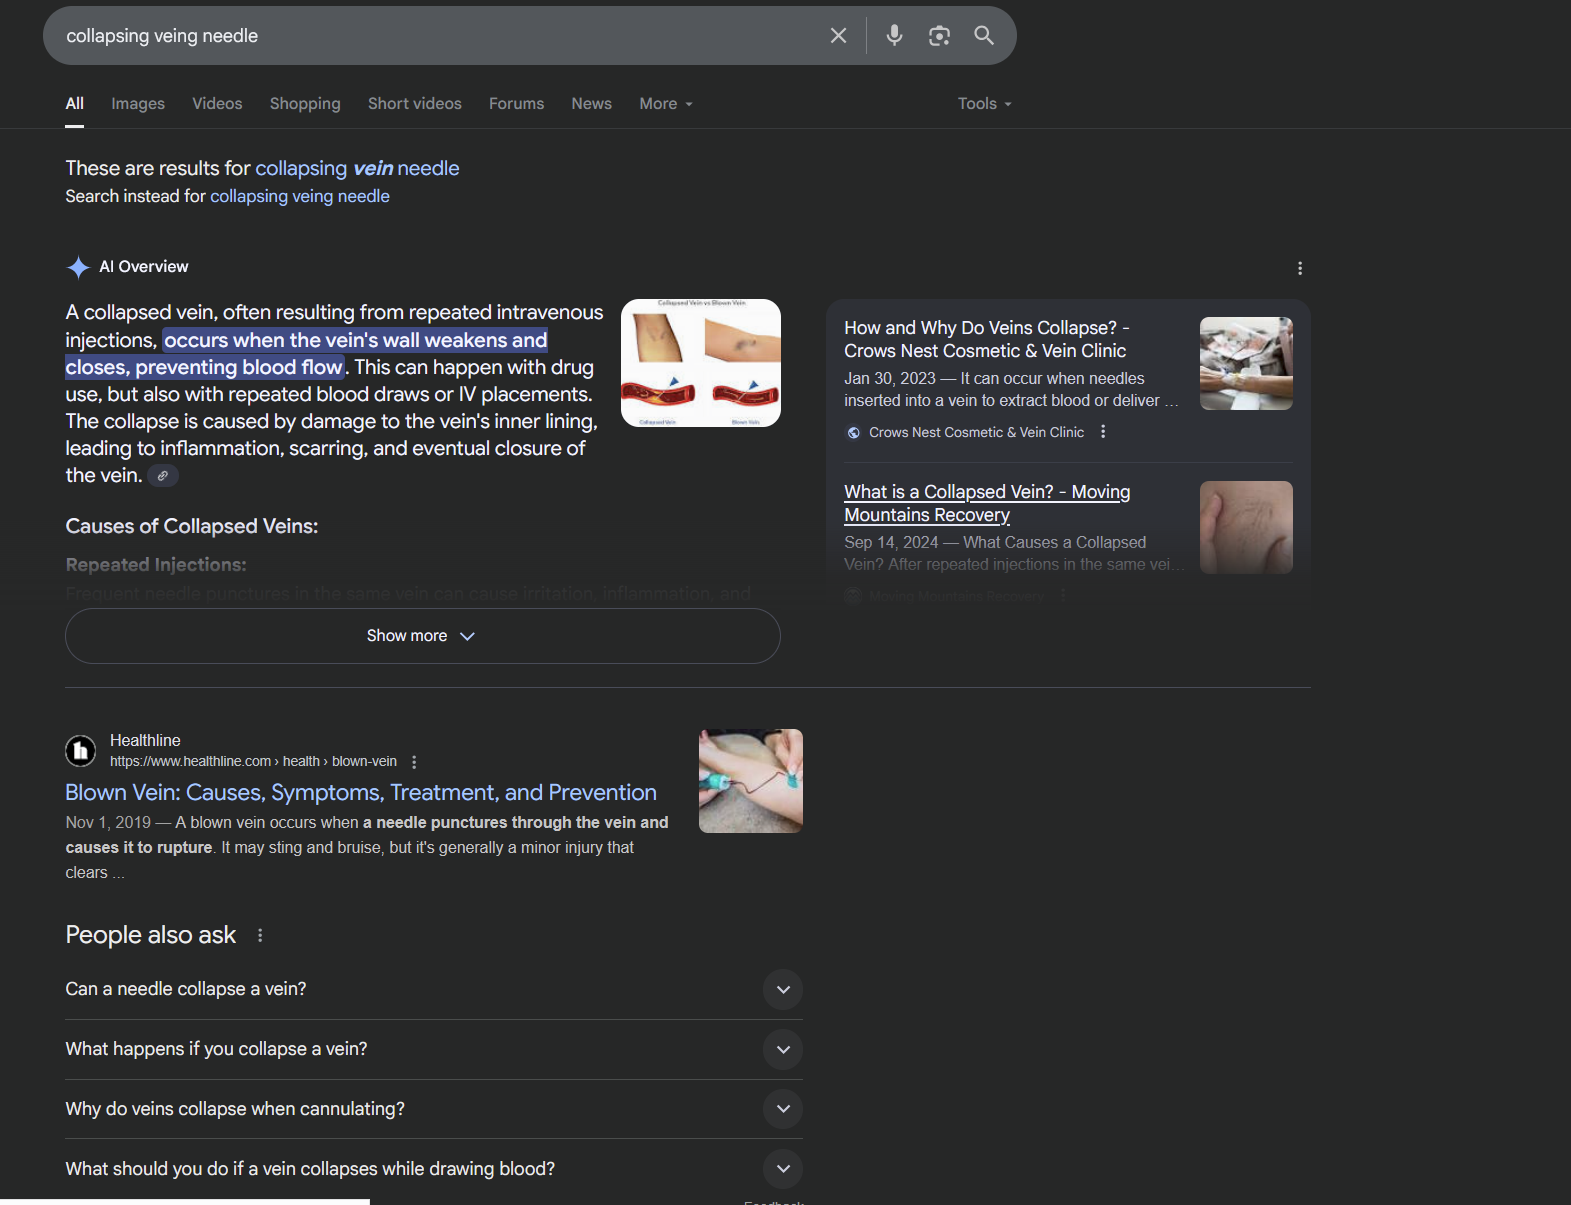Open 'Blown Vein: Causes, Symptoms, Treatment, and Prevention'
The width and height of the screenshot is (1571, 1205).
pyautogui.click(x=361, y=793)
